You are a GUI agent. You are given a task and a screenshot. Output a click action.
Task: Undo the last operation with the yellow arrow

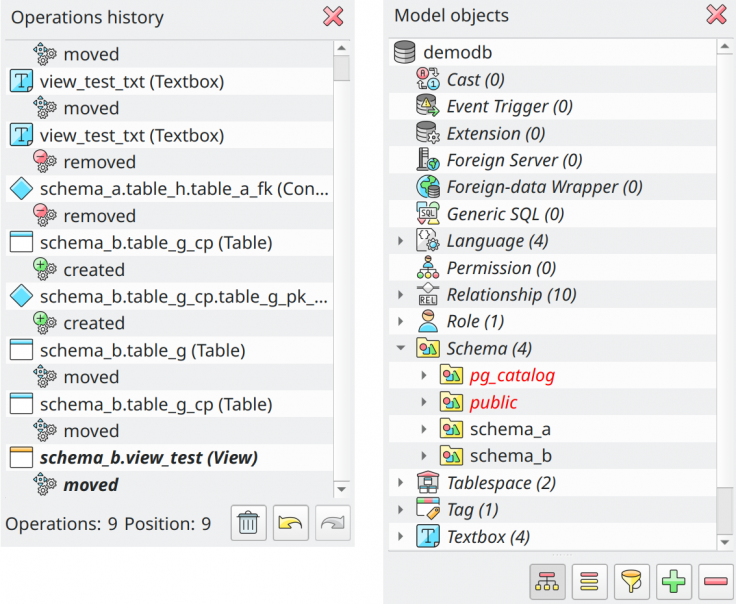coord(291,523)
